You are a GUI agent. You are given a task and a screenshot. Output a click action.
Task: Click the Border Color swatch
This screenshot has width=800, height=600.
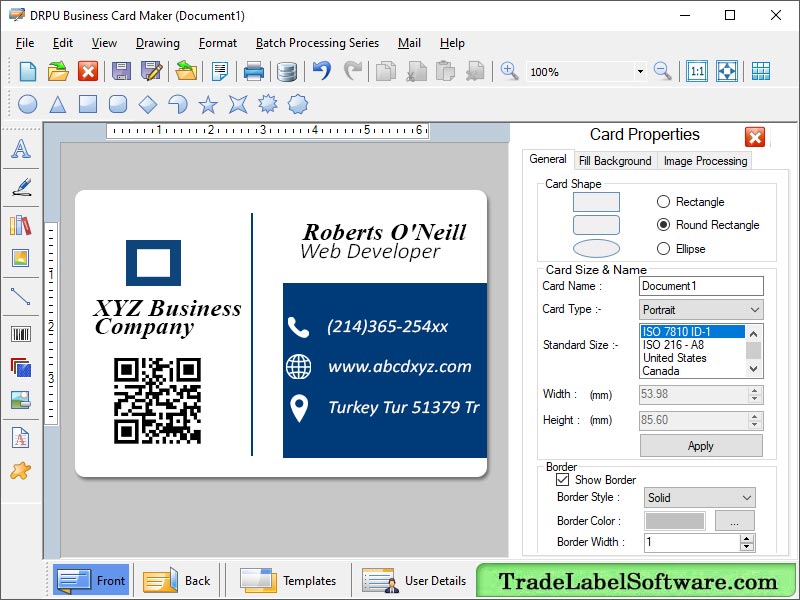click(x=673, y=520)
